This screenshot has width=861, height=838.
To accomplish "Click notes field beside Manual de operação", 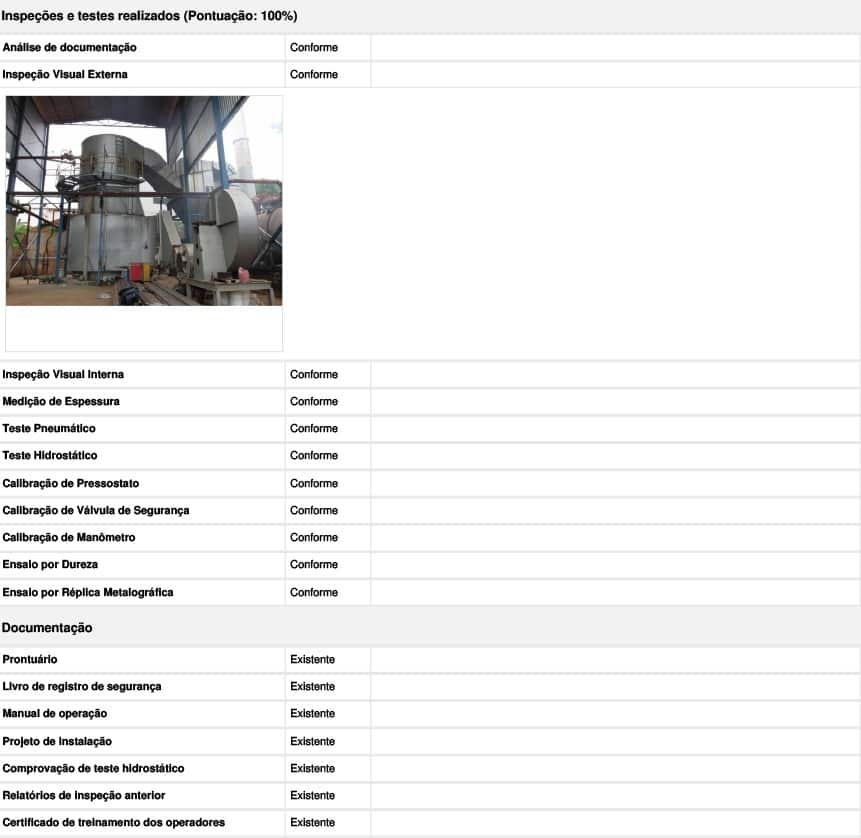I will pyautogui.click(x=614, y=713).
